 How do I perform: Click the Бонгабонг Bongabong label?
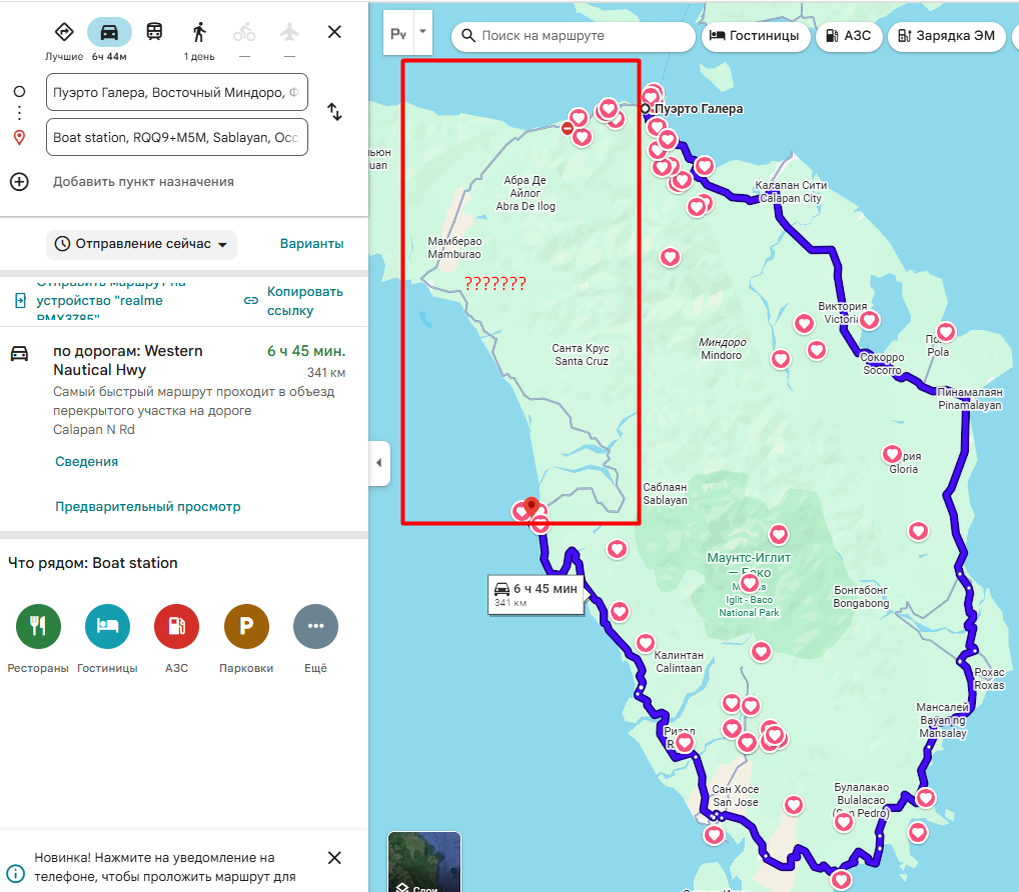coord(861,596)
